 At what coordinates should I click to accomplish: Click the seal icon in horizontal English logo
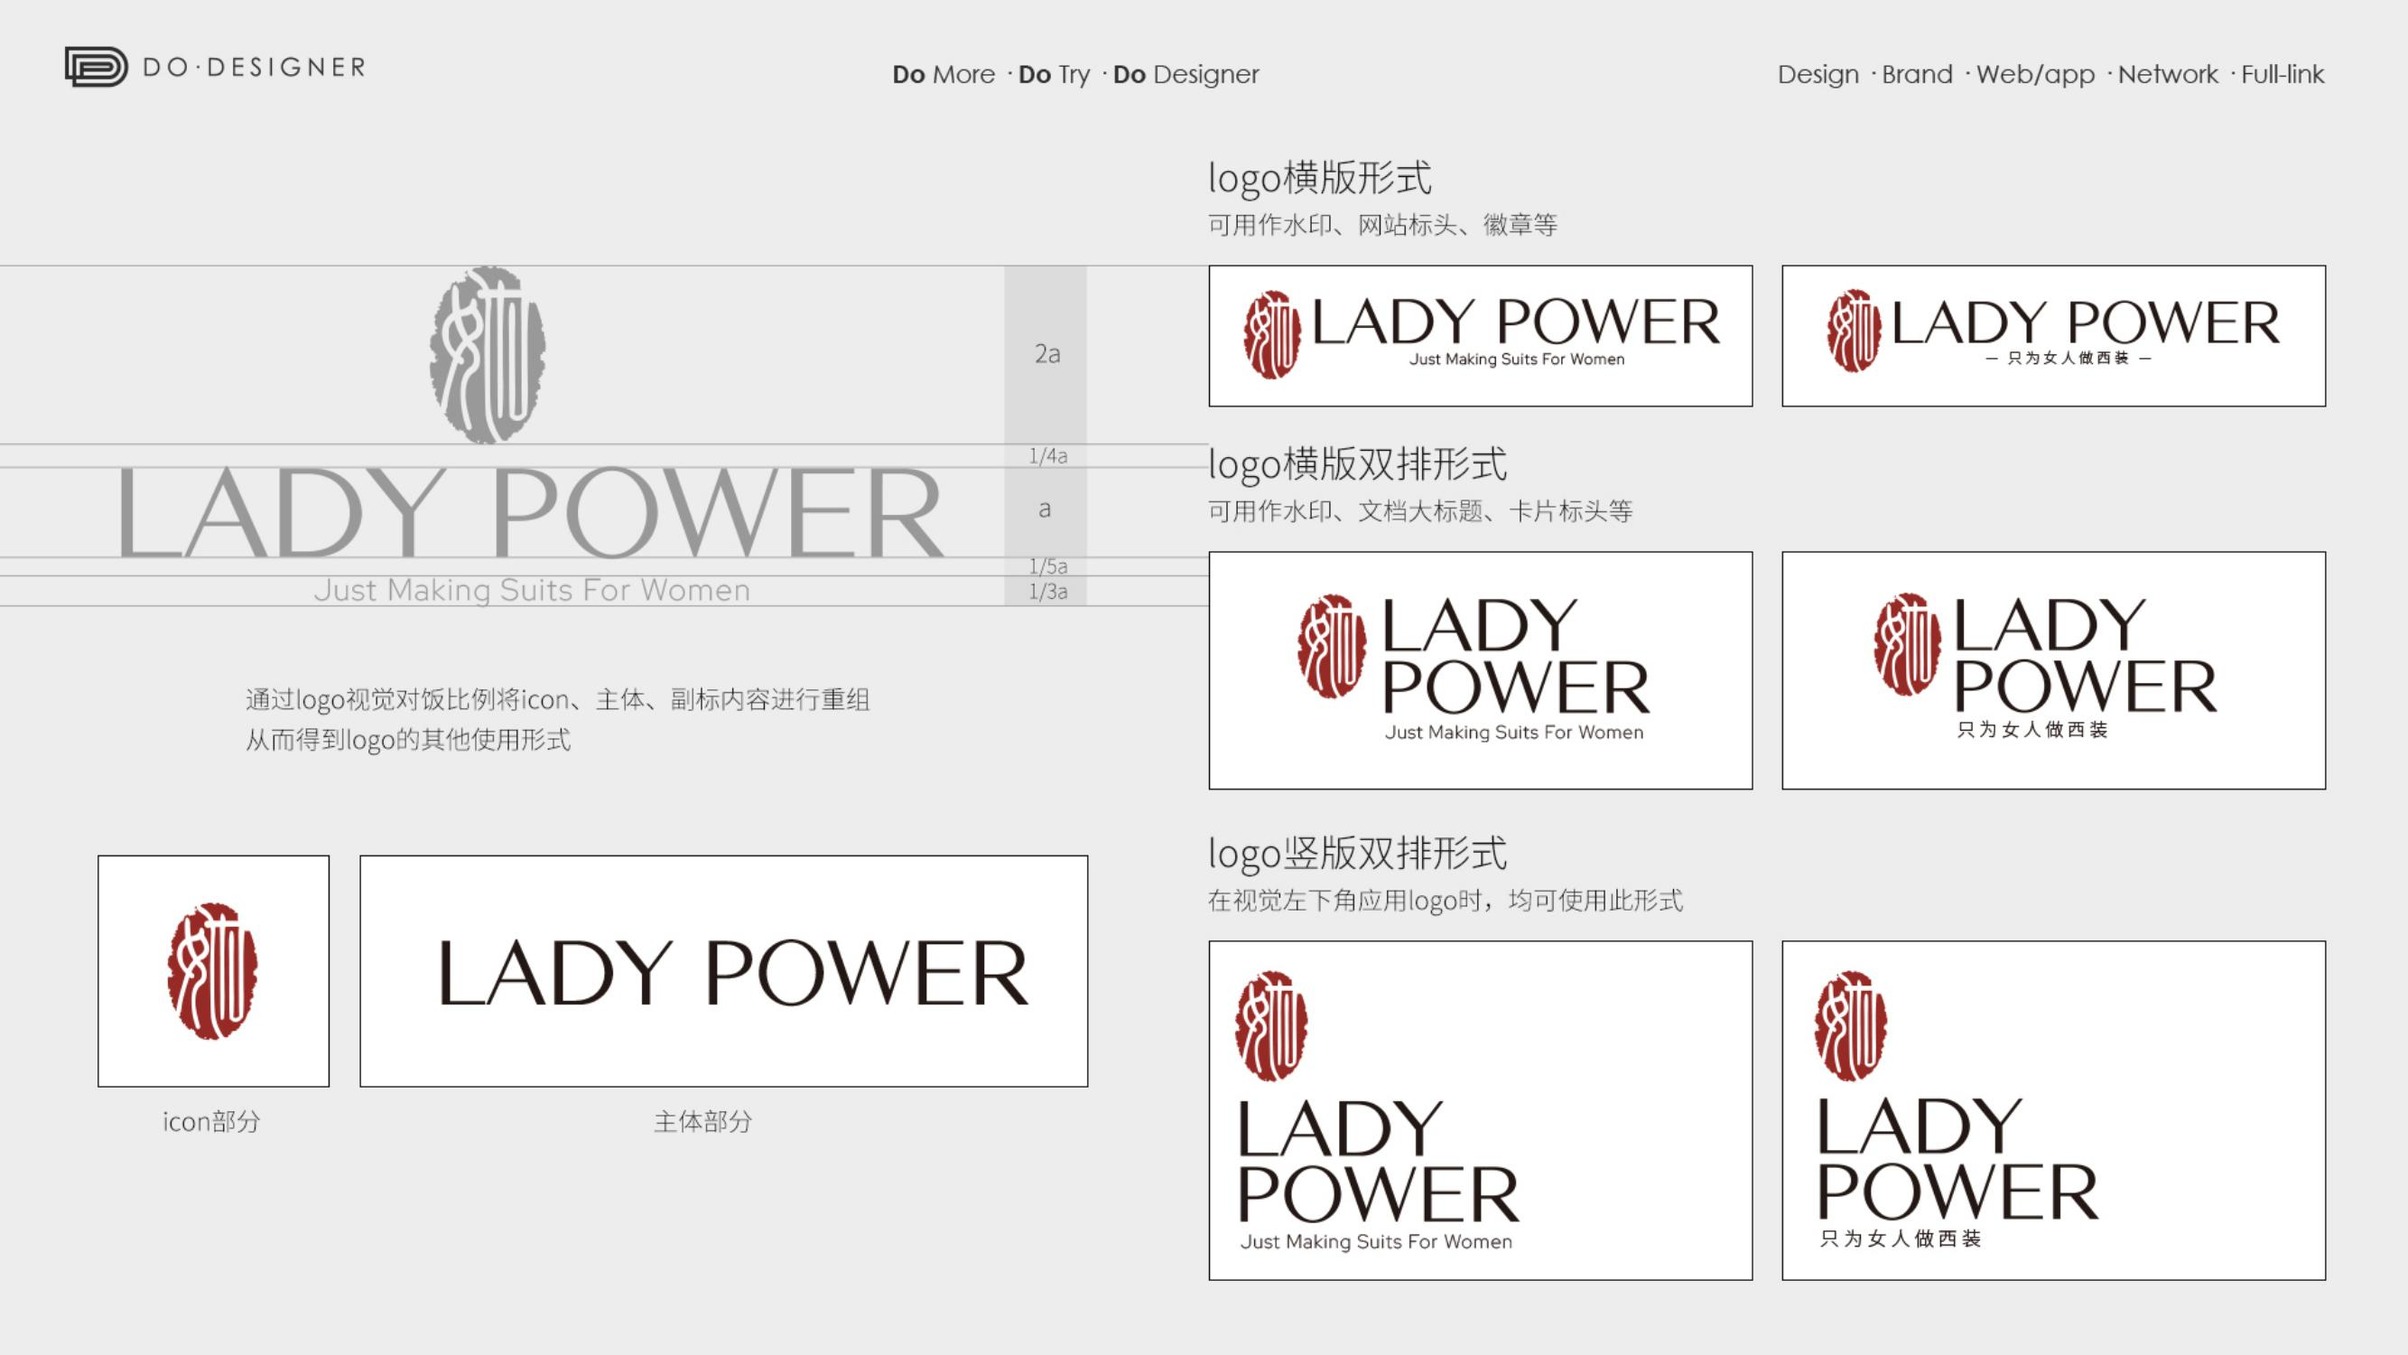click(1272, 334)
